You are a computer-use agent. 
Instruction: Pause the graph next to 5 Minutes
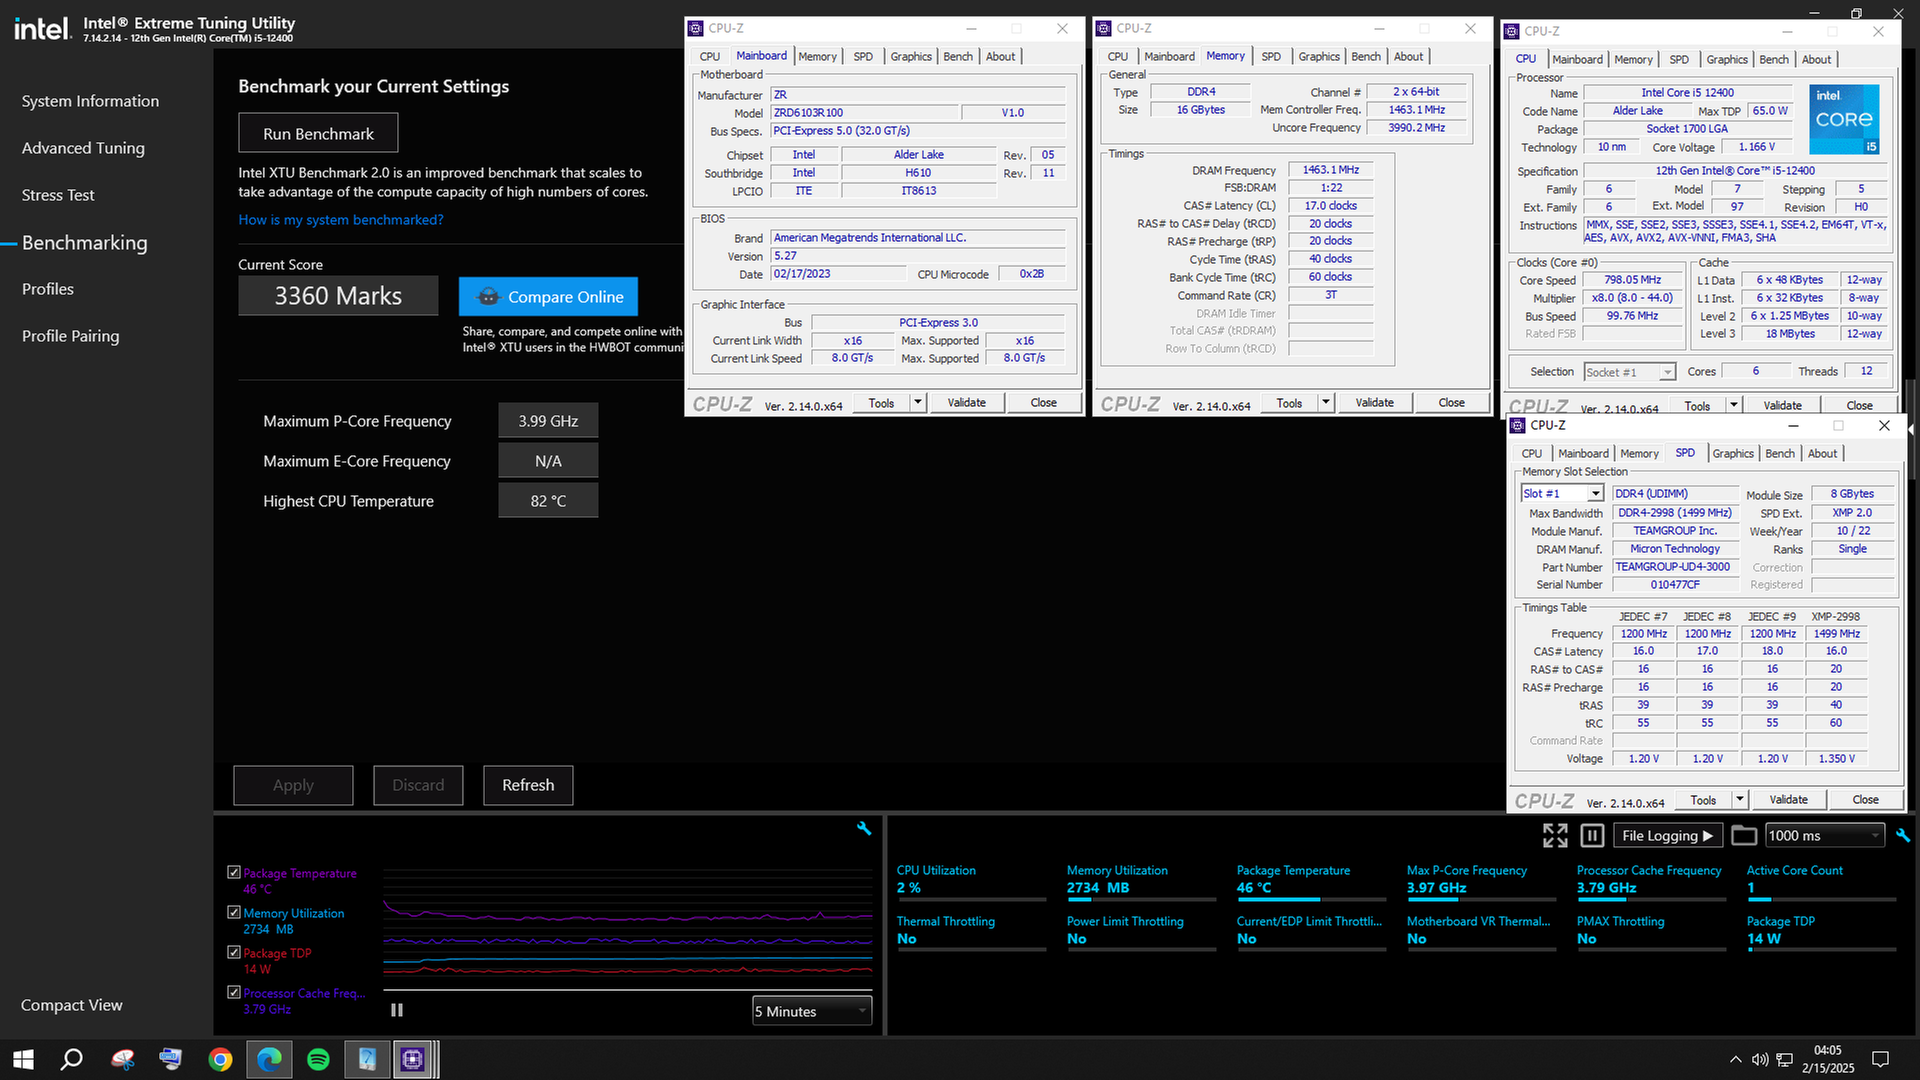(x=397, y=1010)
